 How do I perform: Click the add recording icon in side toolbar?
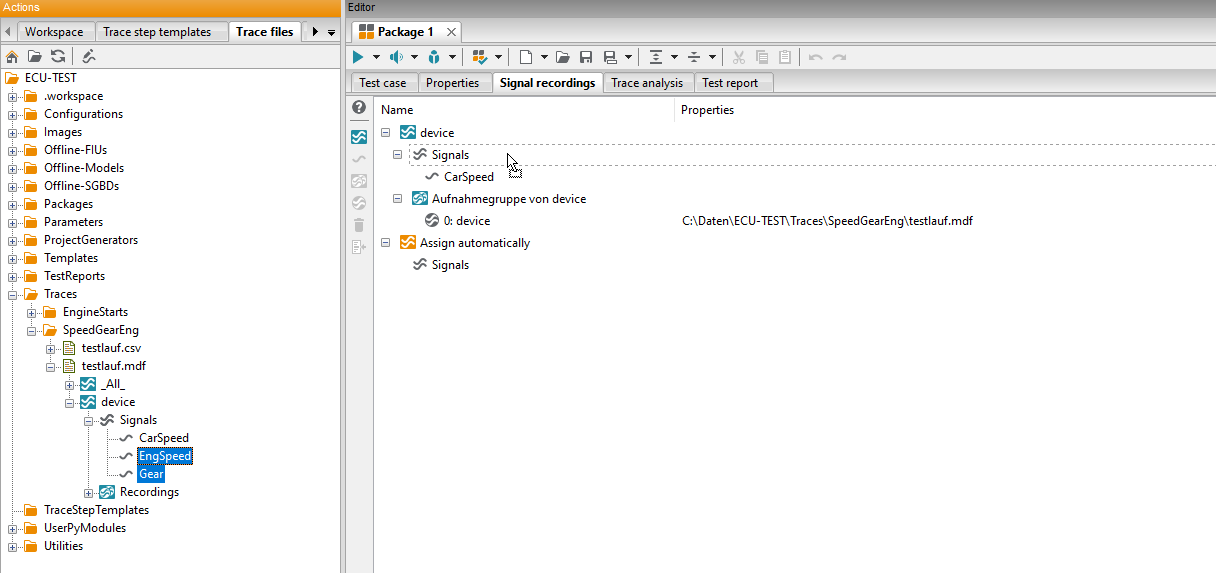pyautogui.click(x=359, y=203)
